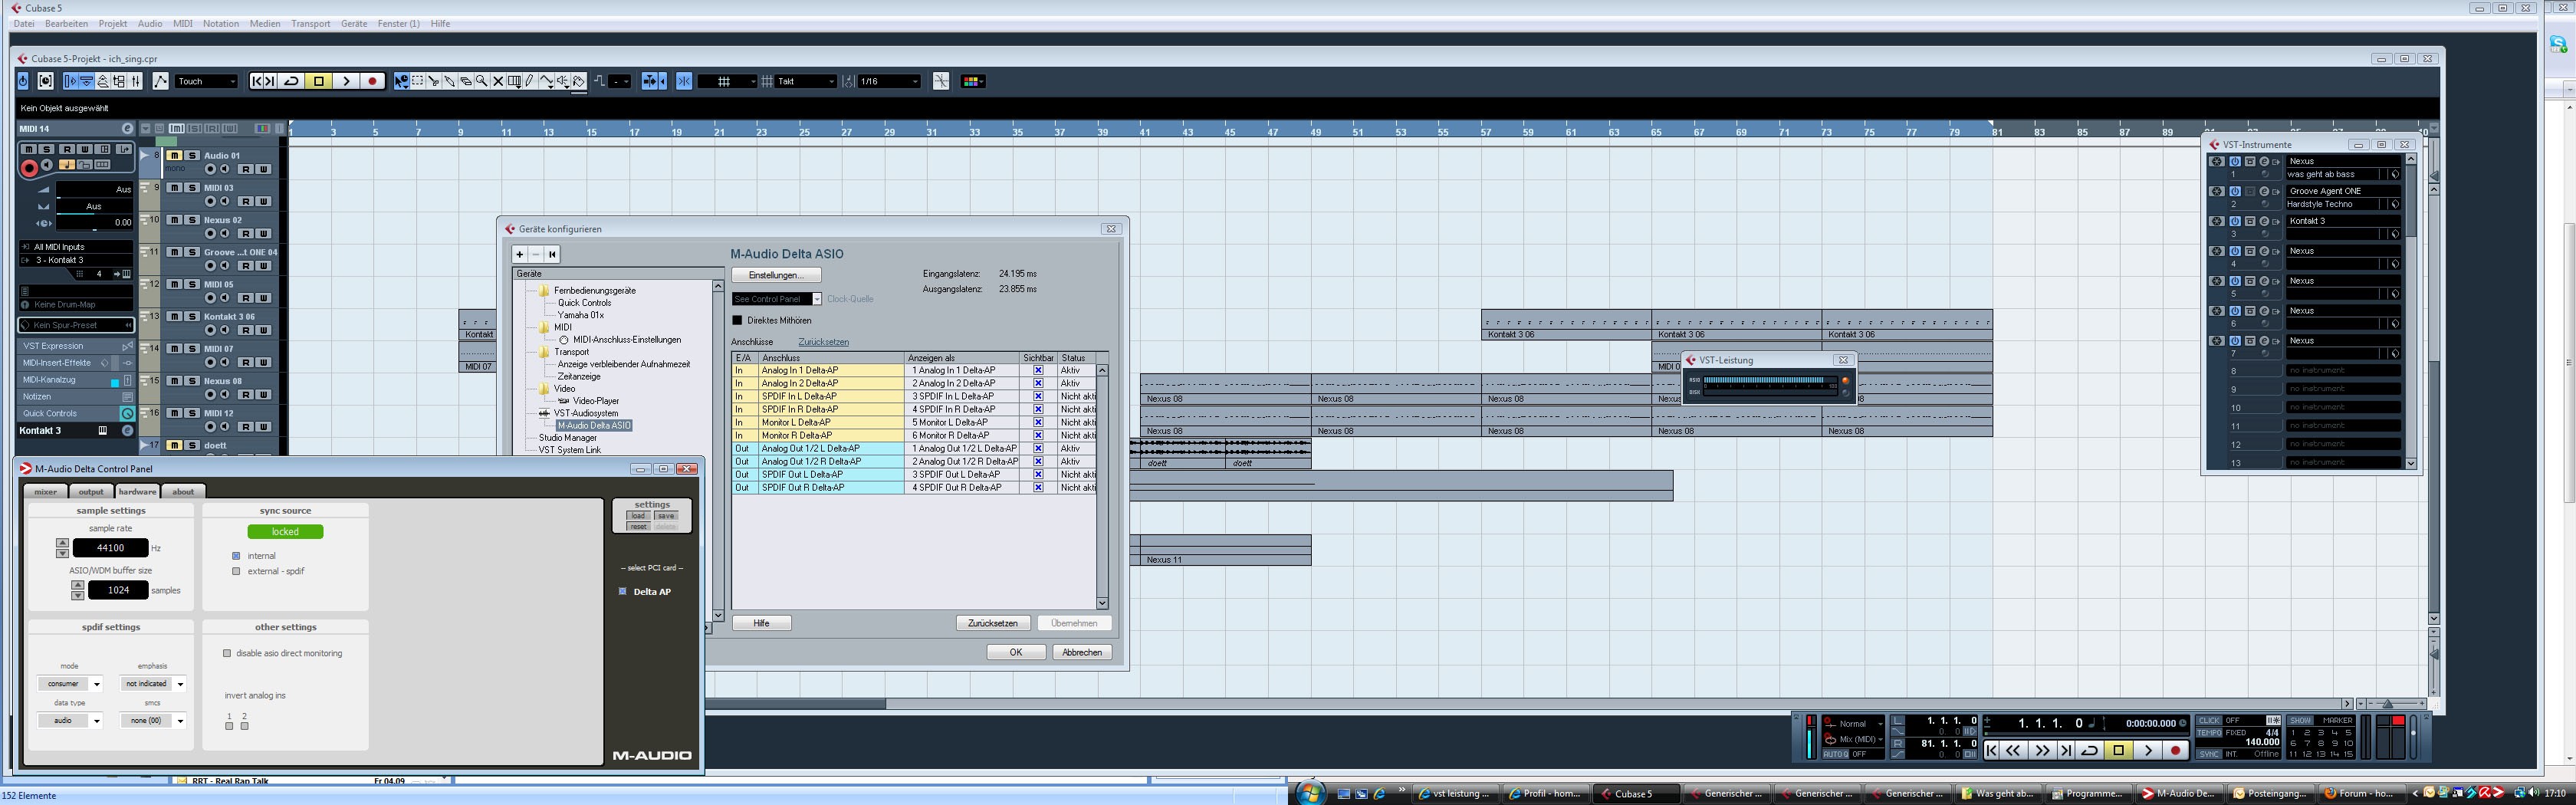The image size is (2576, 805).
Task: Select the Color paint bucket tool
Action: tap(578, 81)
